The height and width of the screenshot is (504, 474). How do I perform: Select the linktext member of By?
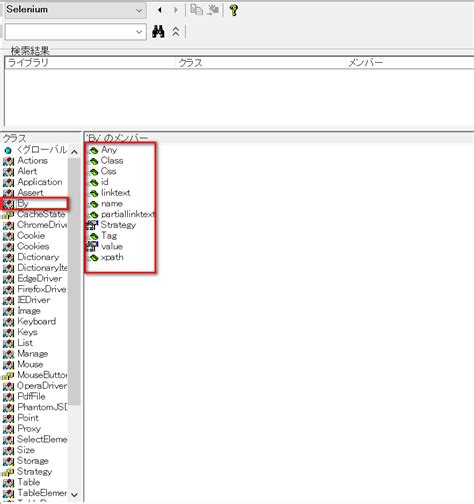(109, 192)
